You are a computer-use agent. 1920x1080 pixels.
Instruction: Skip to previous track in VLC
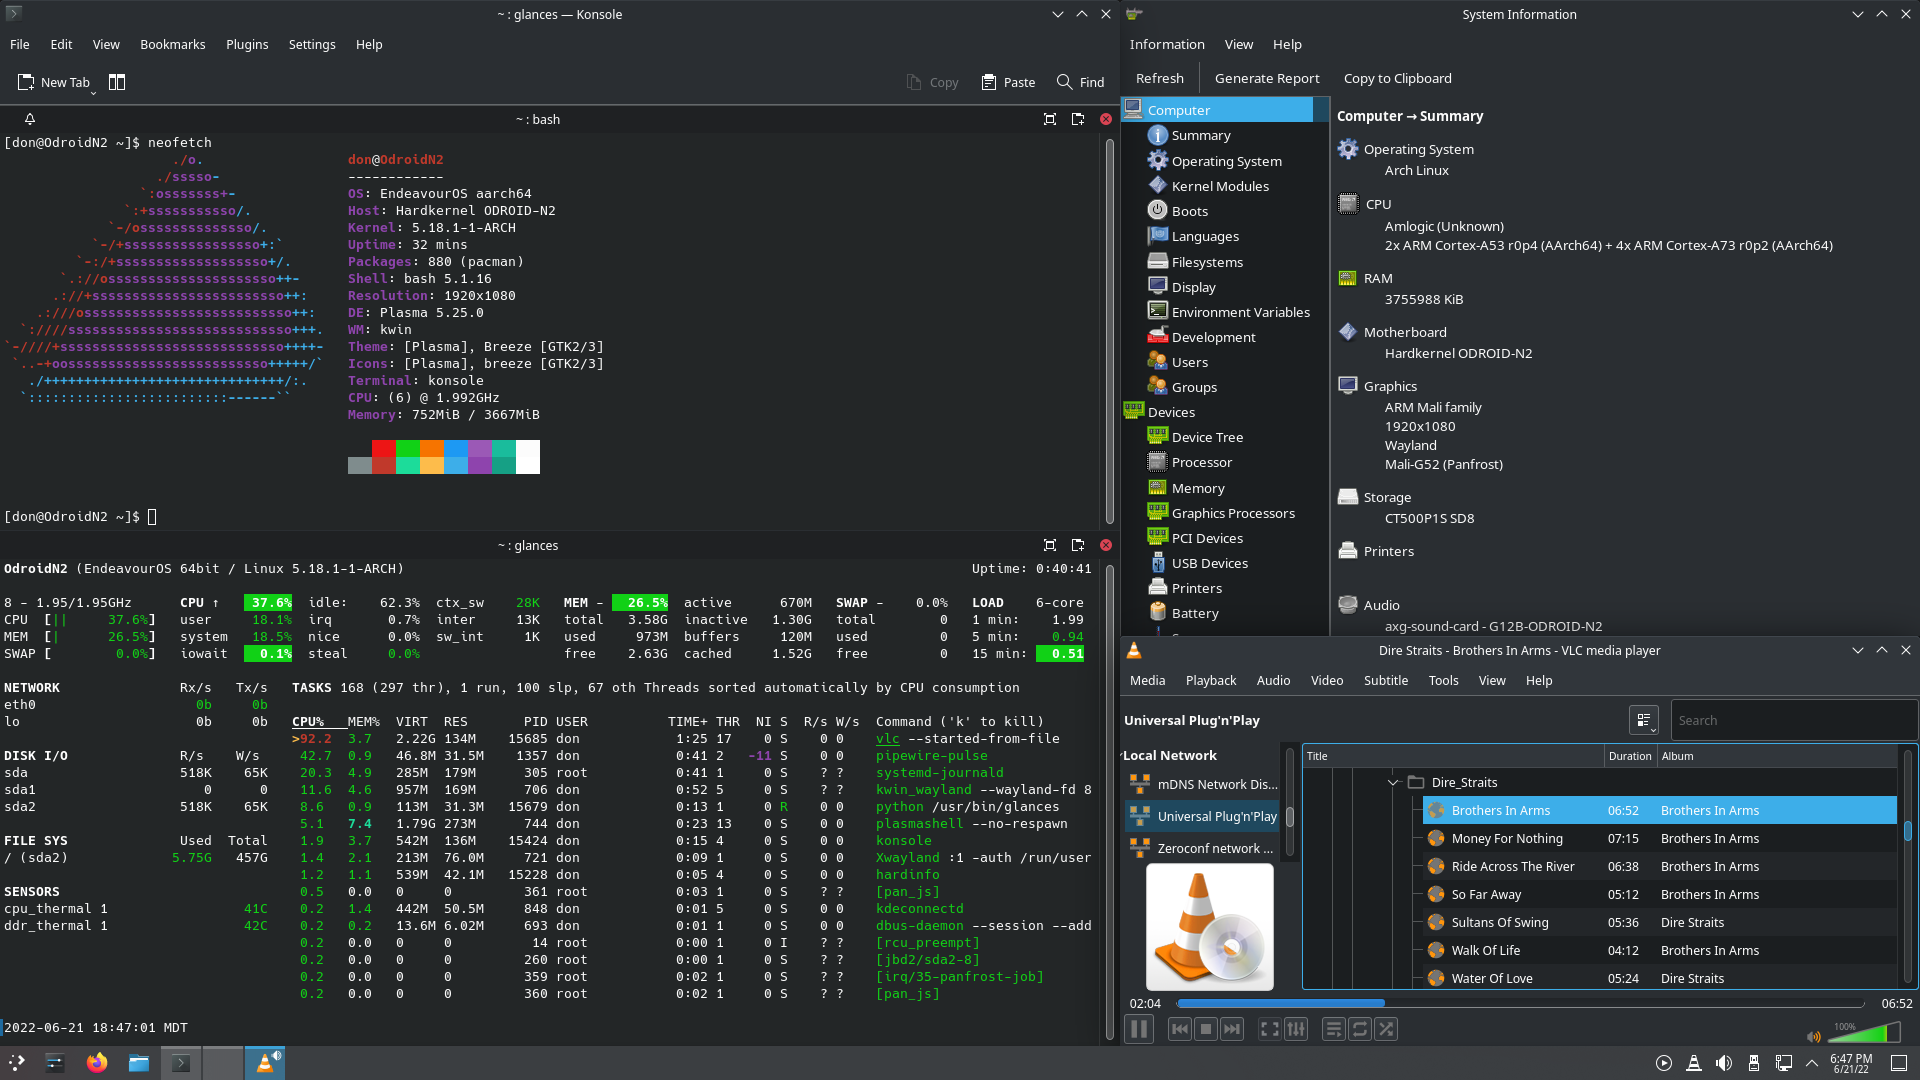[1180, 1029]
